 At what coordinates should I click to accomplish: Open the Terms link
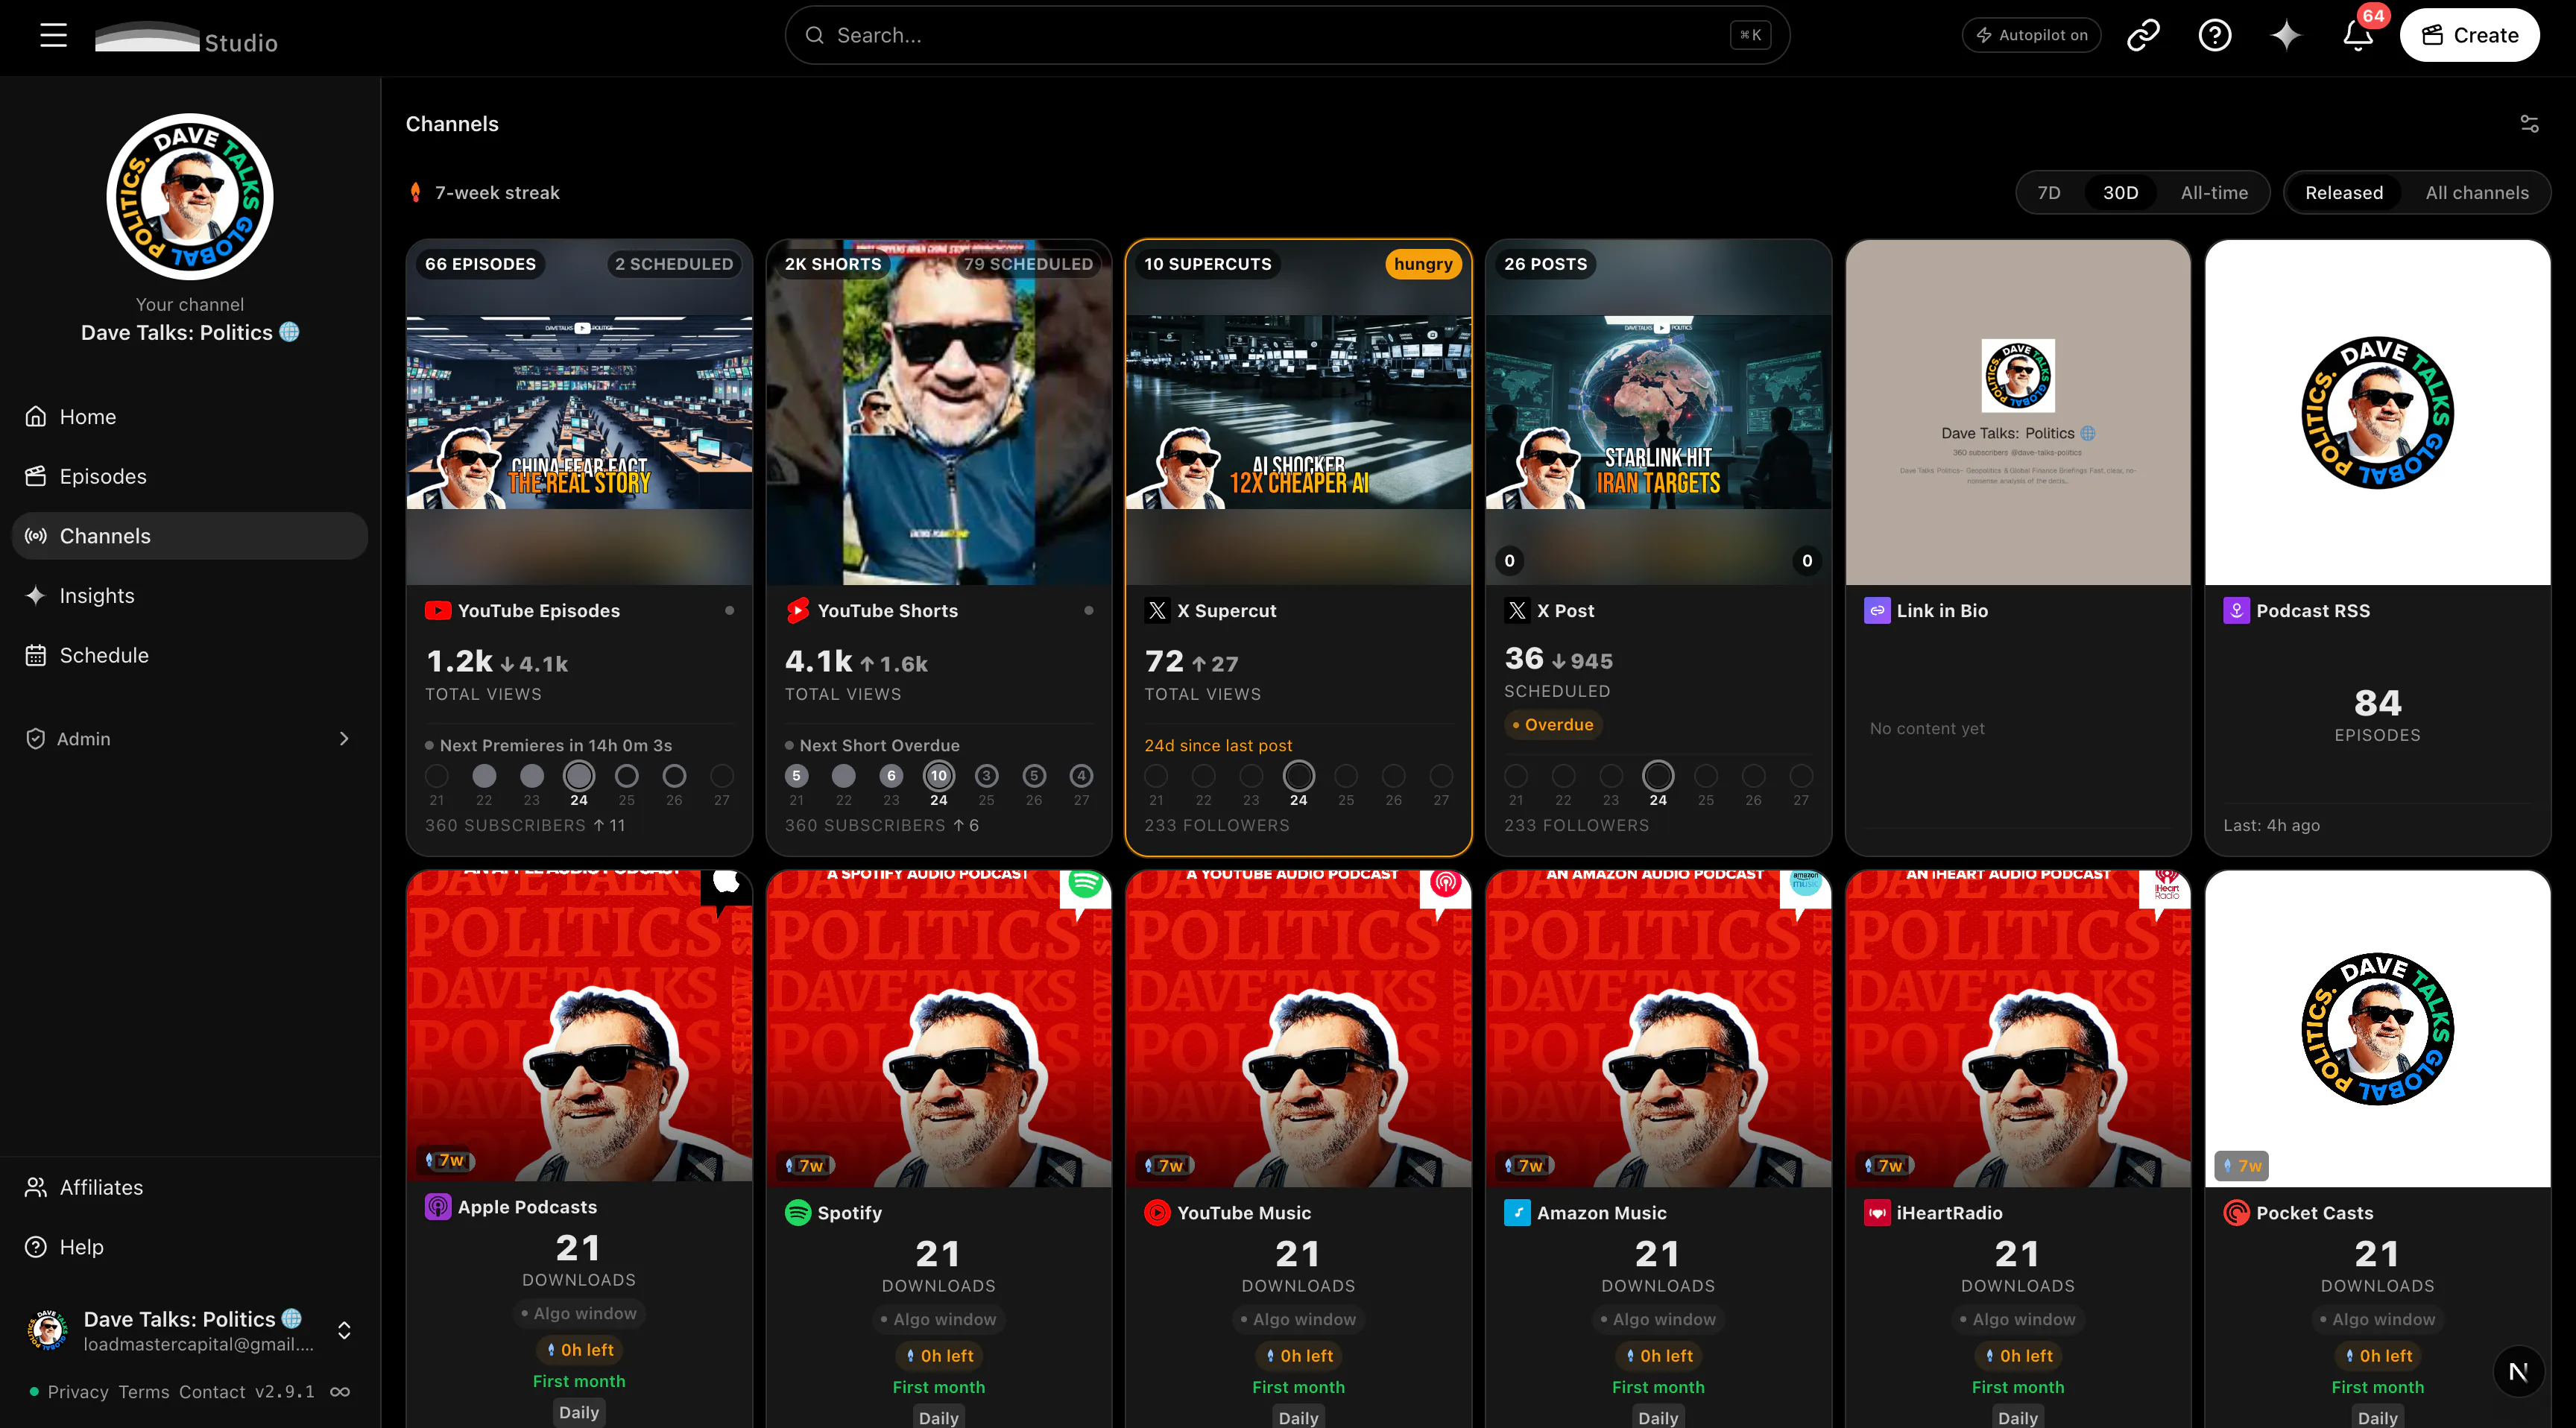coord(144,1391)
